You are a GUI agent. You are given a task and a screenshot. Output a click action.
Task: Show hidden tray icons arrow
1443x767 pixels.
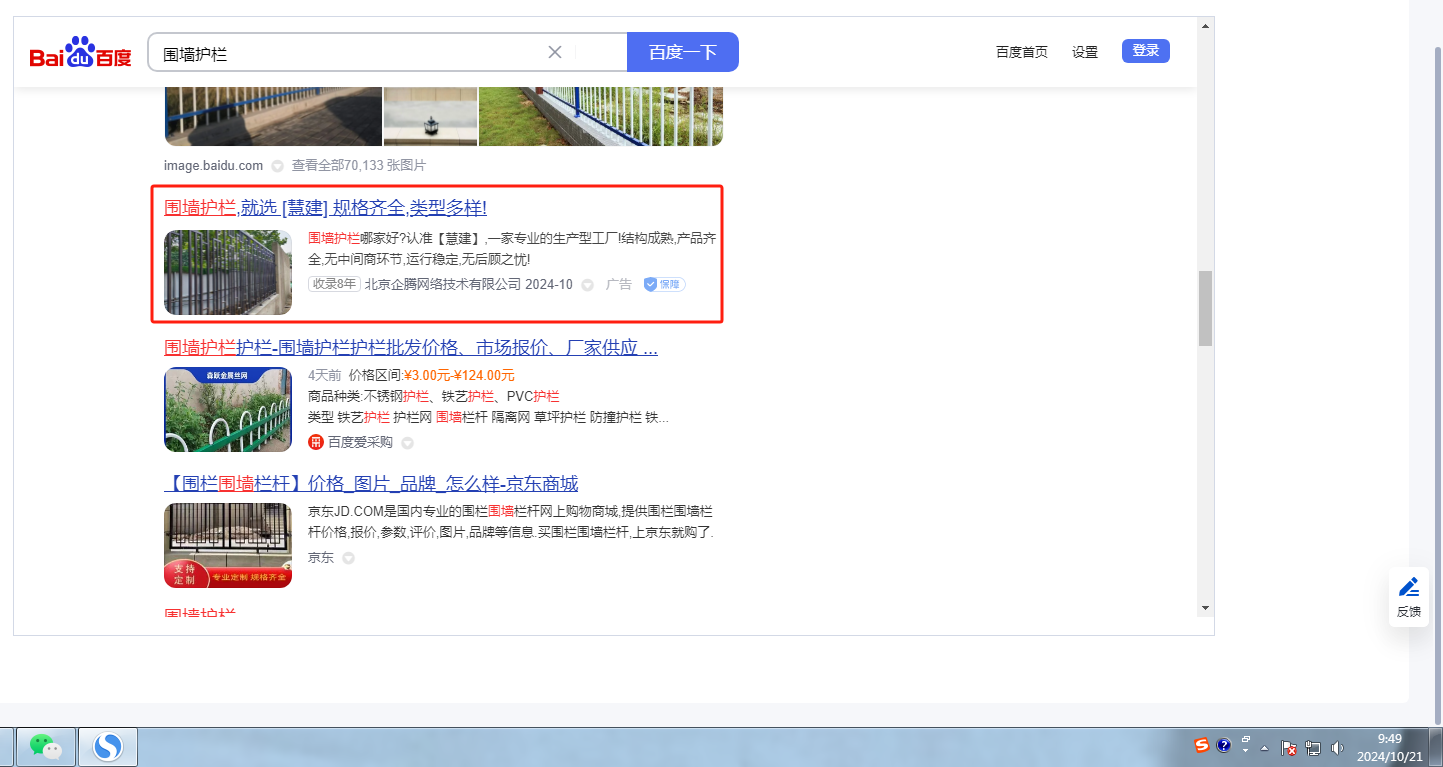pyautogui.click(x=1265, y=748)
